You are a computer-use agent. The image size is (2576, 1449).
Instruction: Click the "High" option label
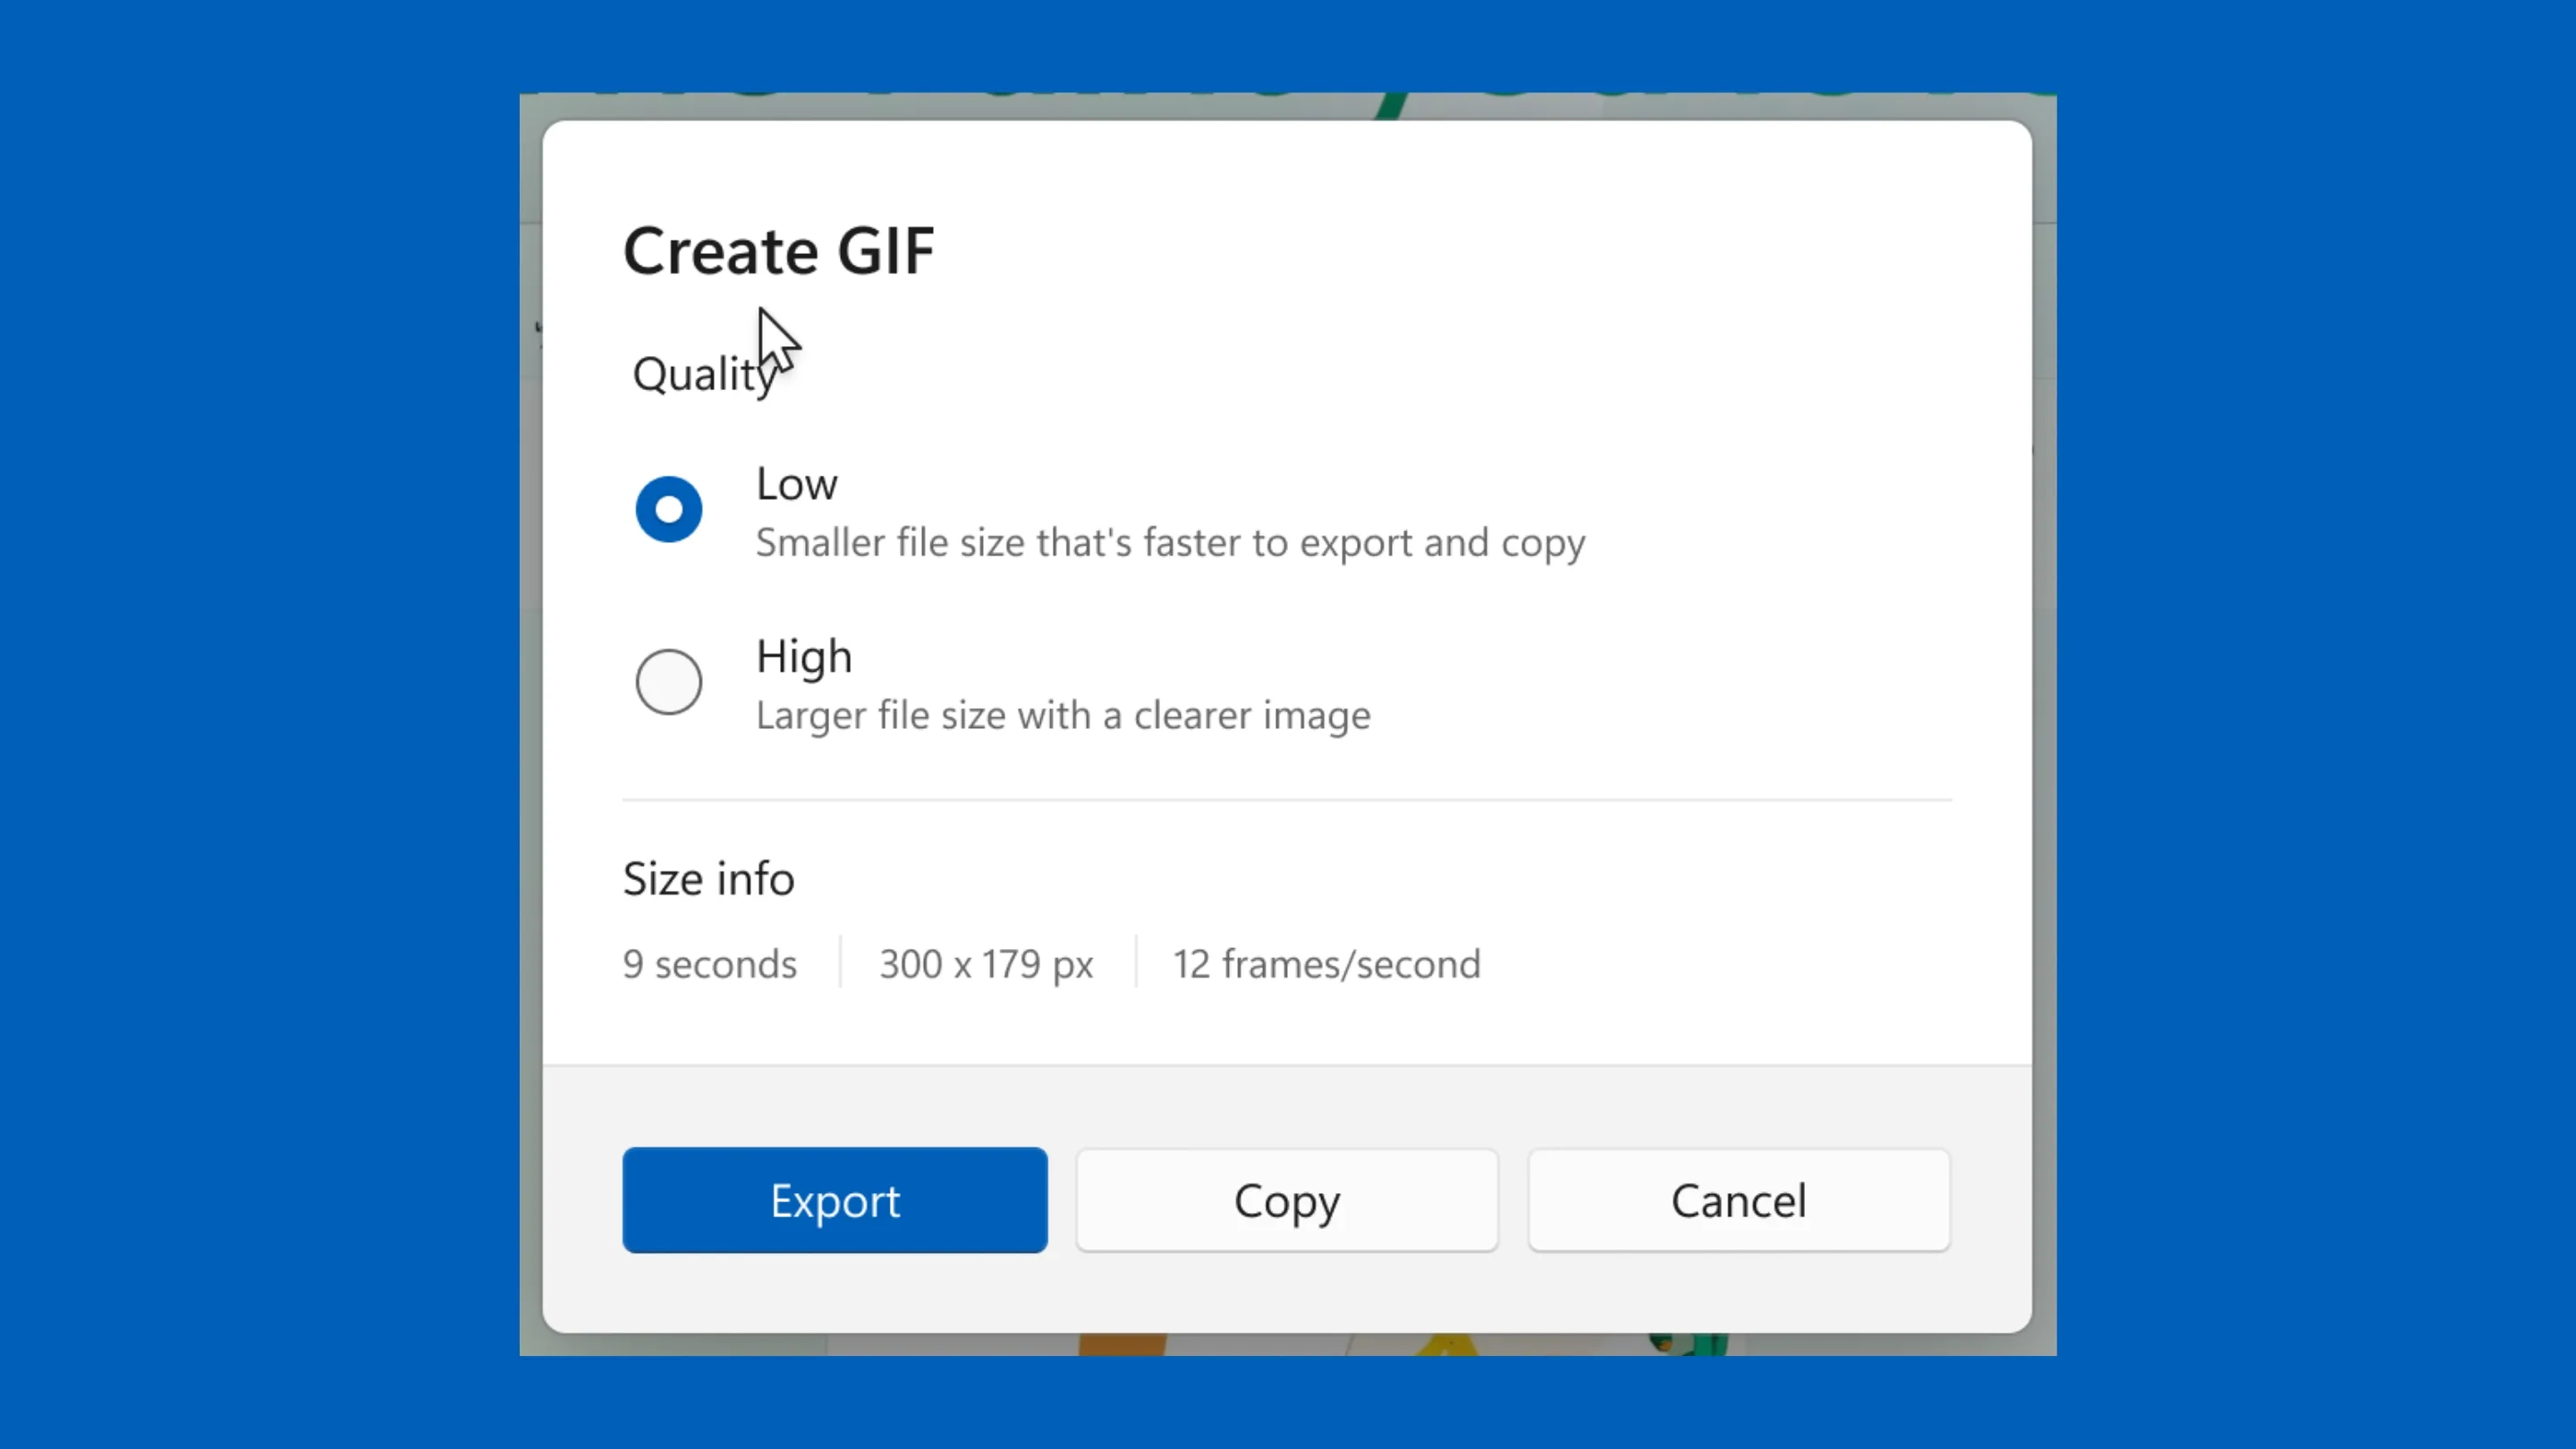(804, 657)
